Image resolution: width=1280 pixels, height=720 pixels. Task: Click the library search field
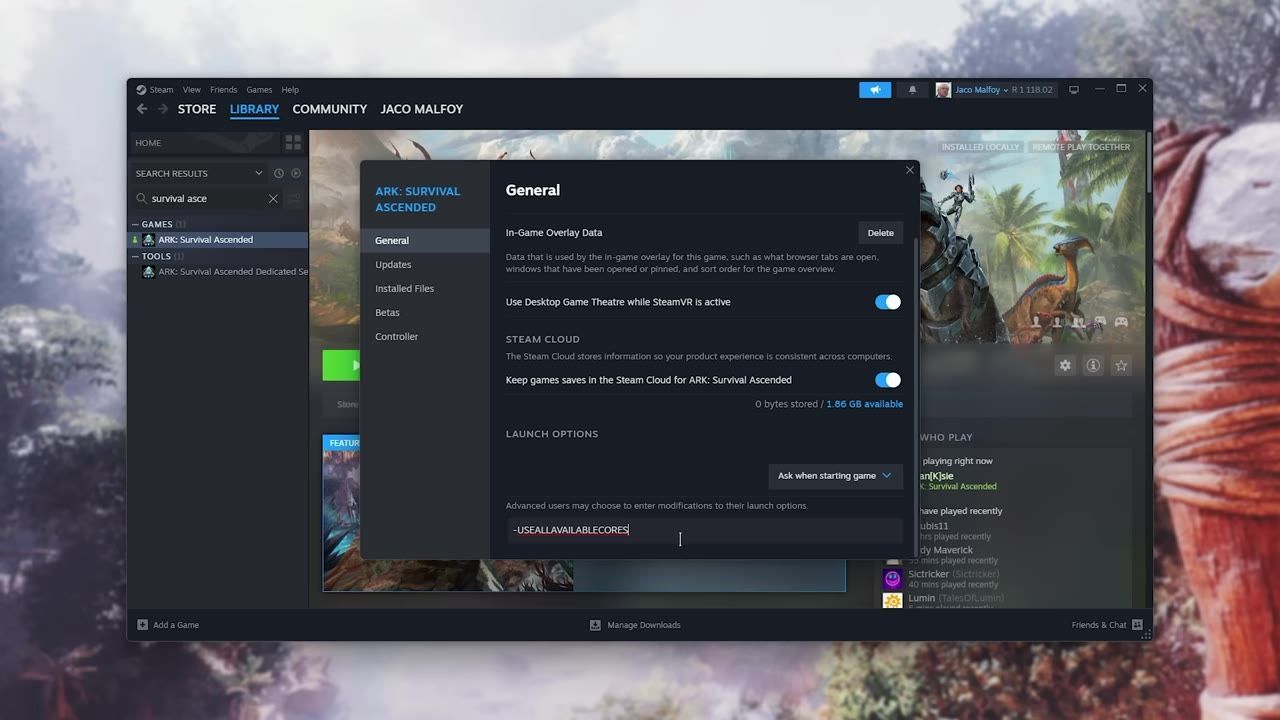coord(208,199)
